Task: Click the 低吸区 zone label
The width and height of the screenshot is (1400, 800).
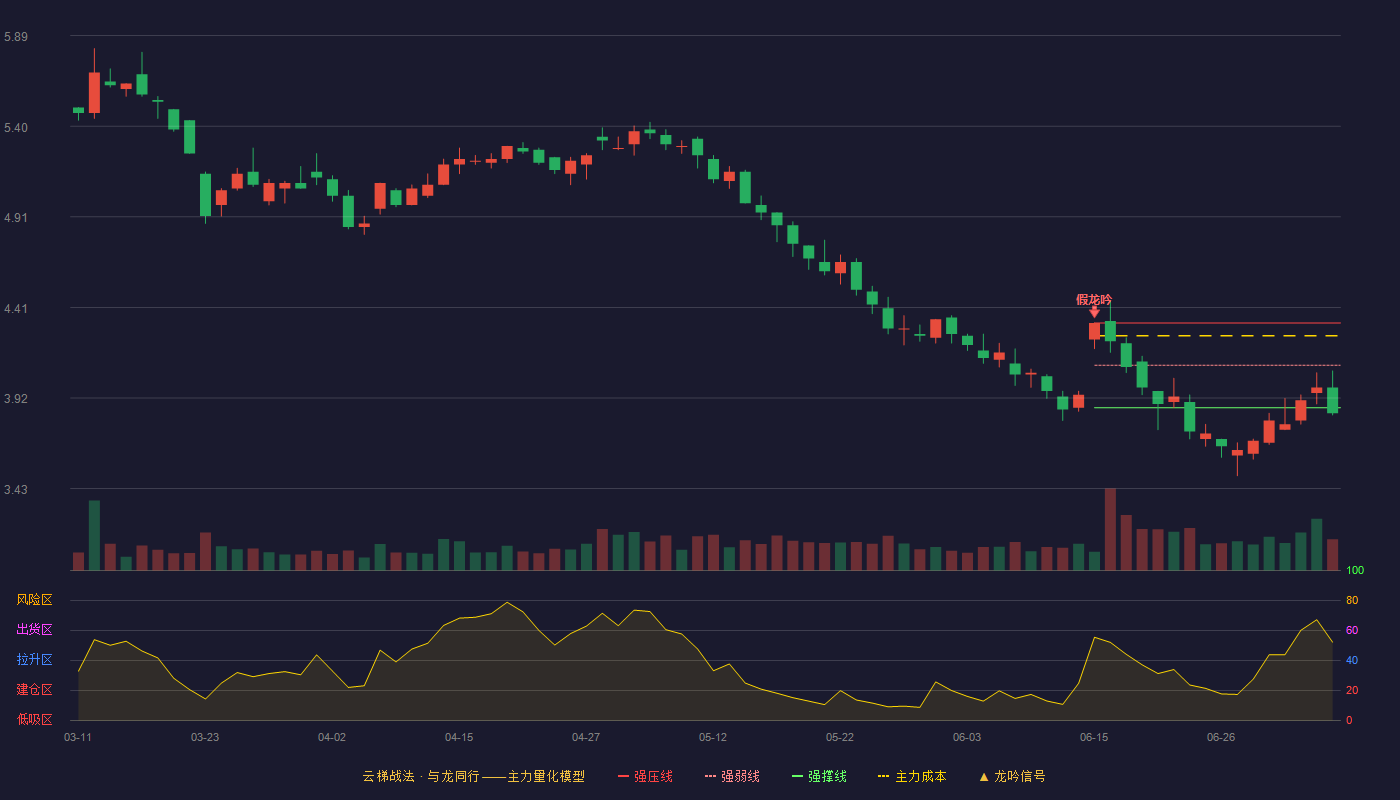Action: [34, 719]
